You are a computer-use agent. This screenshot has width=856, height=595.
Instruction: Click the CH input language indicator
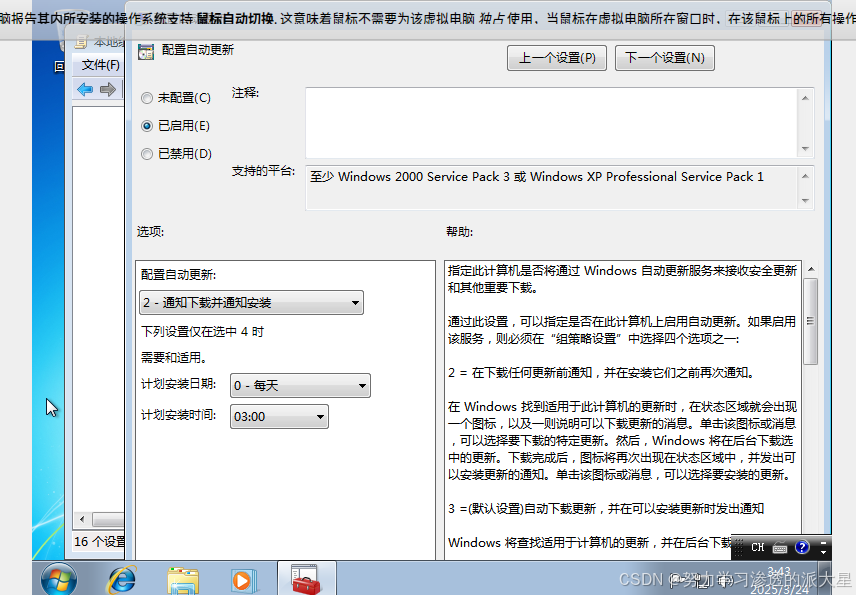(x=757, y=548)
